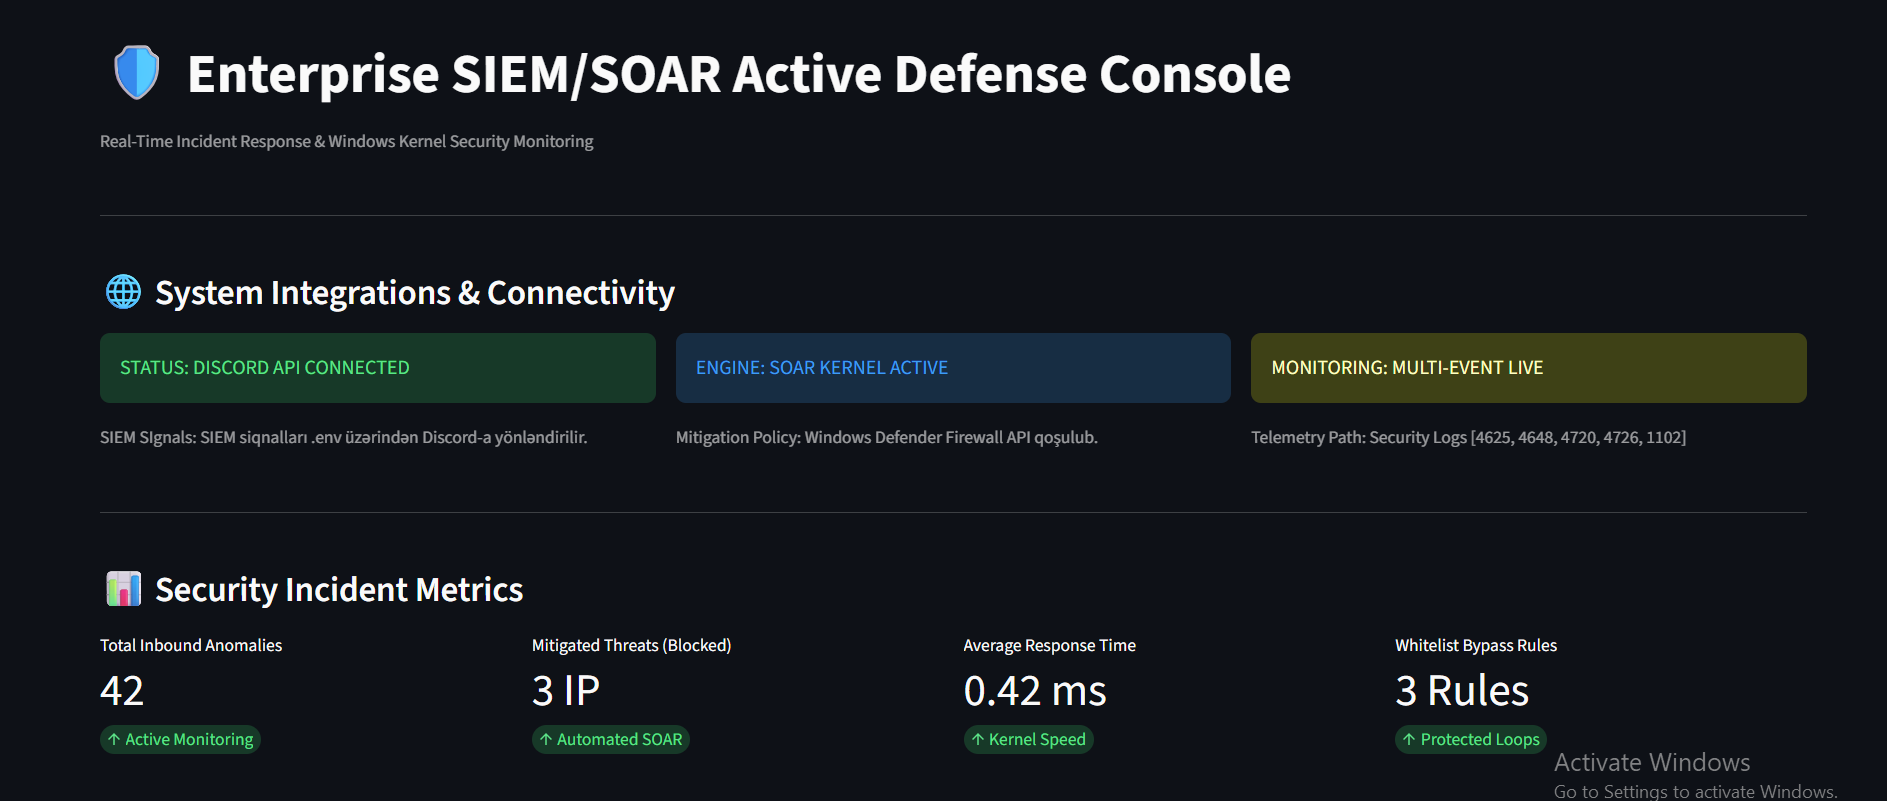This screenshot has width=1887, height=801.
Task: Select the yellow Multi-Event Live monitoring box
Action: (1529, 368)
